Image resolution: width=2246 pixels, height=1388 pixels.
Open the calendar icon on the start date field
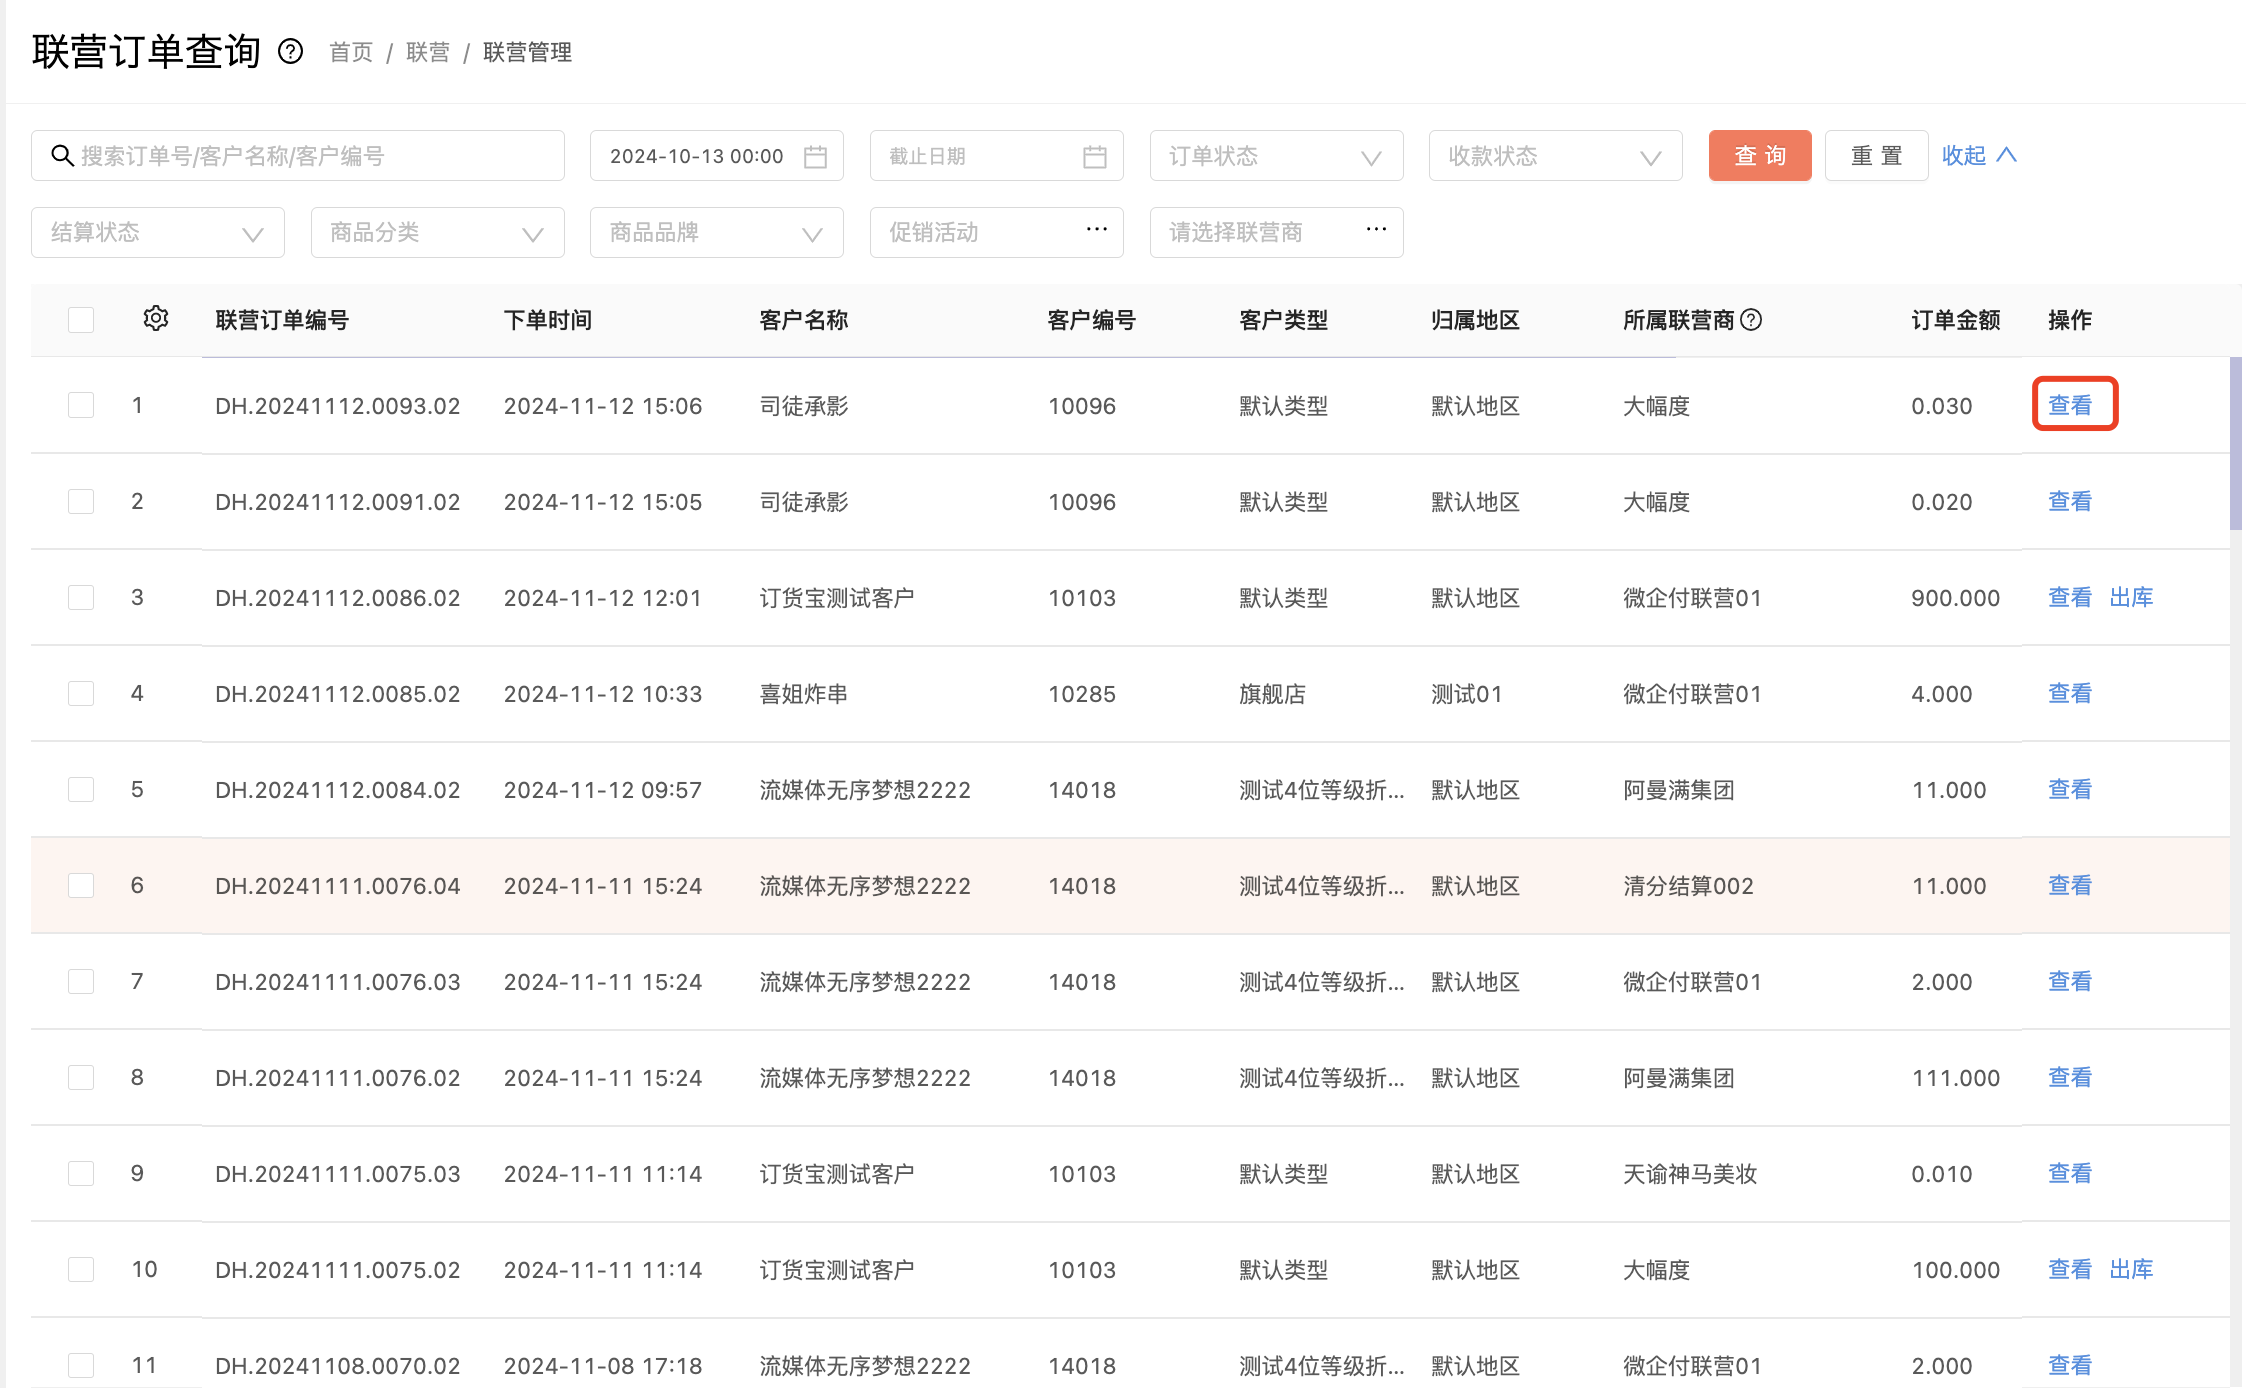point(815,157)
